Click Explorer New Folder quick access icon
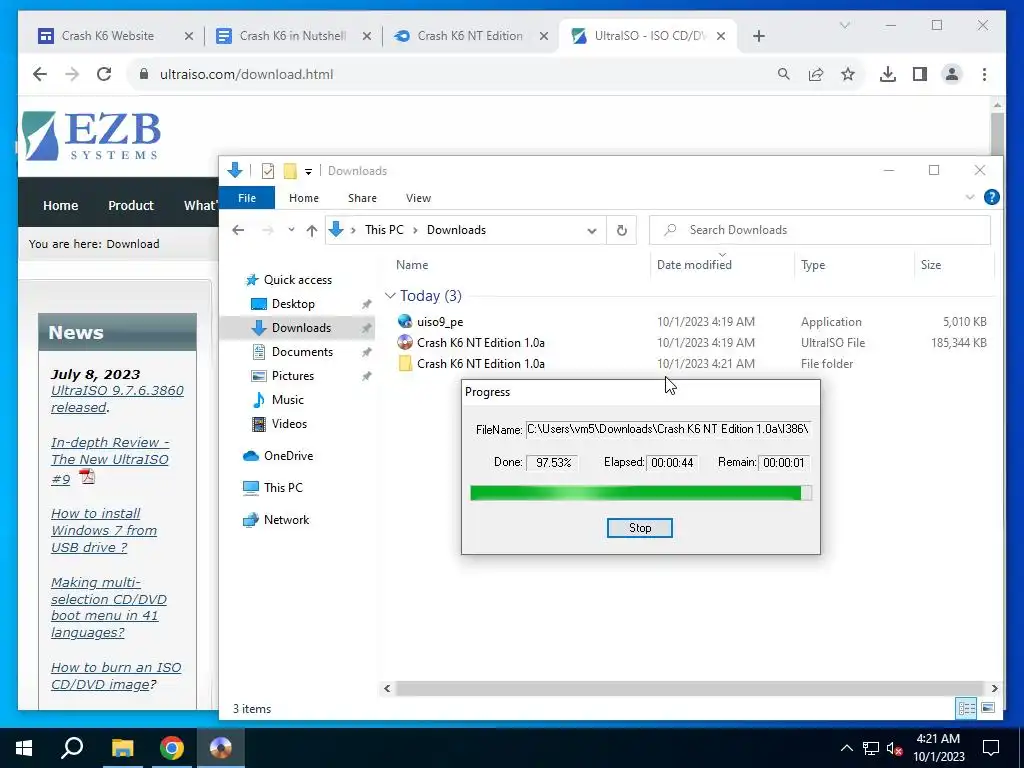The height and width of the screenshot is (768, 1024). (290, 171)
